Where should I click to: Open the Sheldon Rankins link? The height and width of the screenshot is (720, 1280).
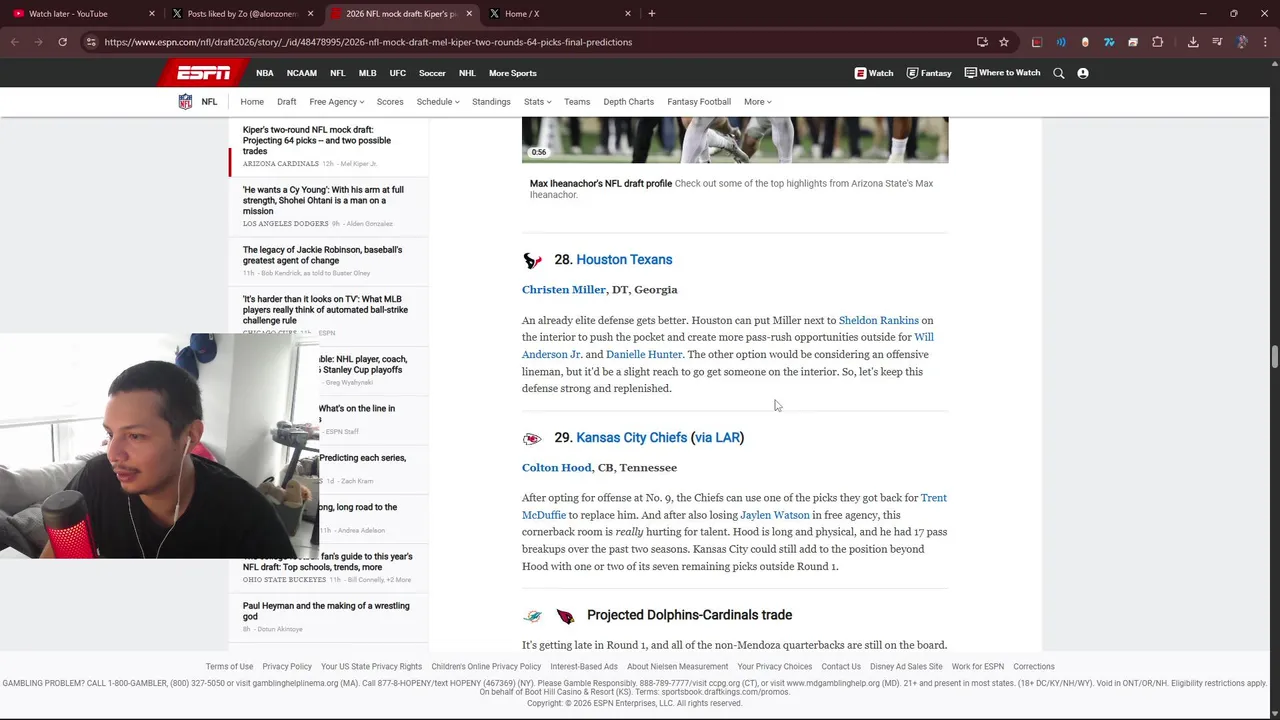tap(879, 321)
